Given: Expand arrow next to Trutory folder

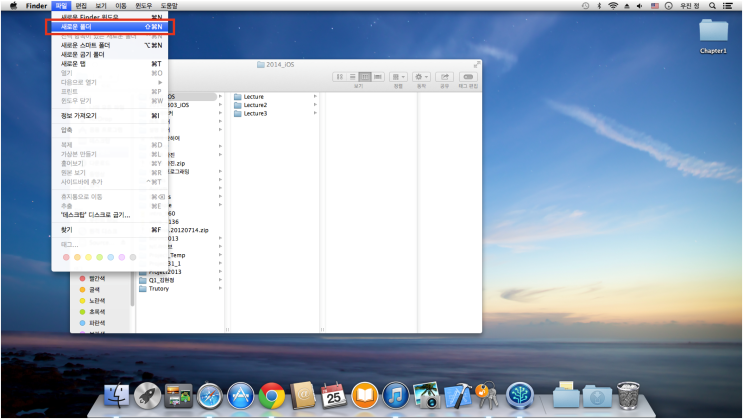Looking at the screenshot, I should (220, 289).
